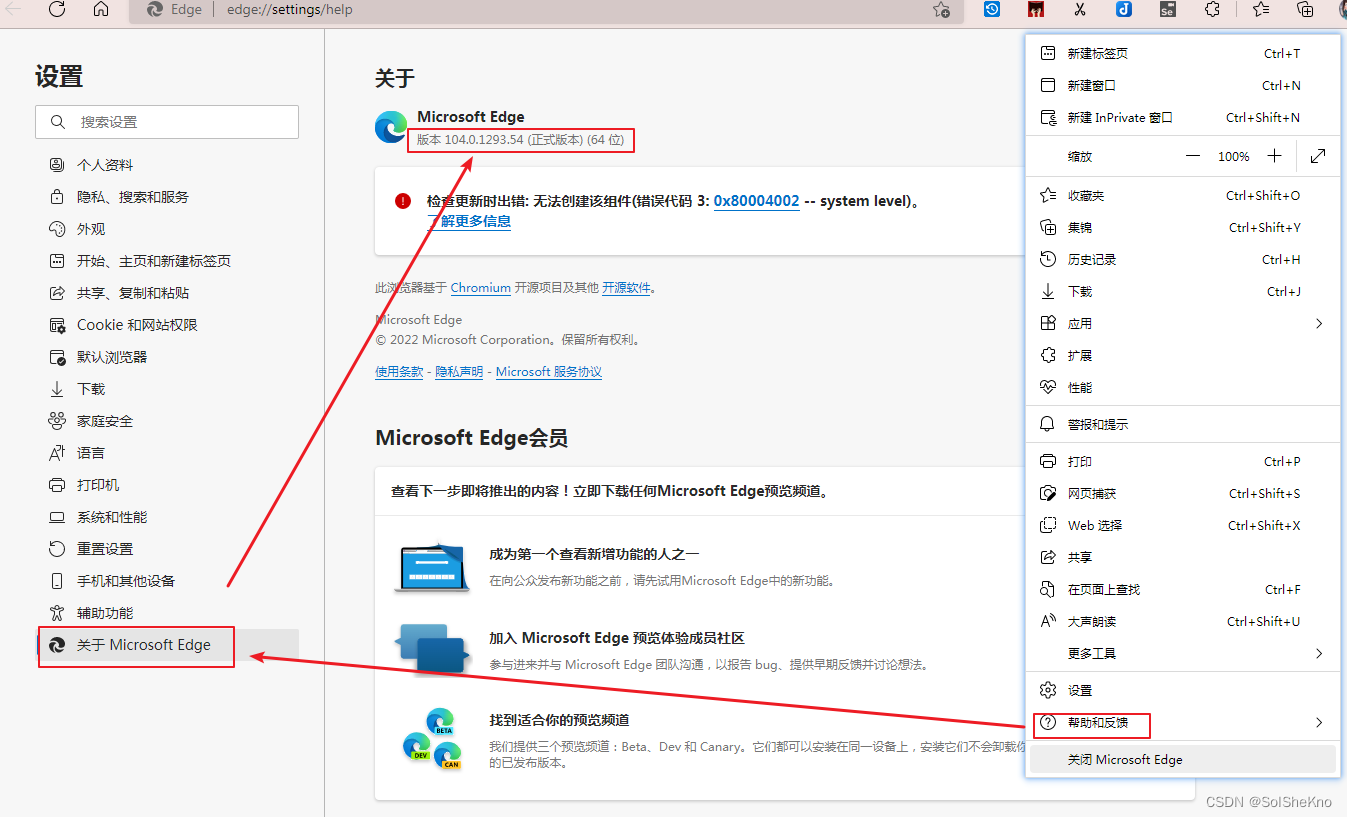Open 重置设置 settings section

[x=167, y=549]
